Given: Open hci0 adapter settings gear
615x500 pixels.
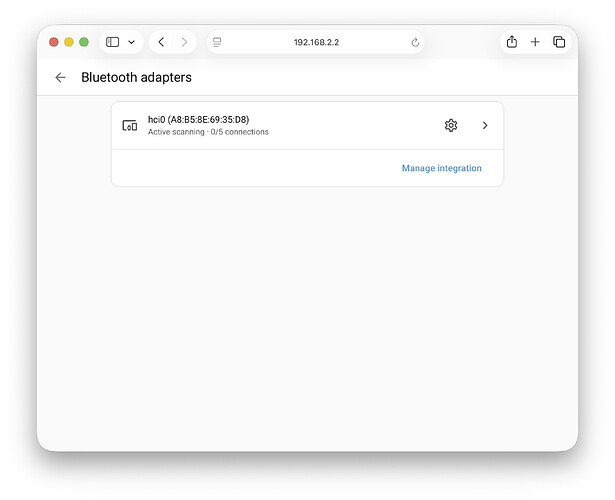Looking at the screenshot, I should pyautogui.click(x=451, y=125).
